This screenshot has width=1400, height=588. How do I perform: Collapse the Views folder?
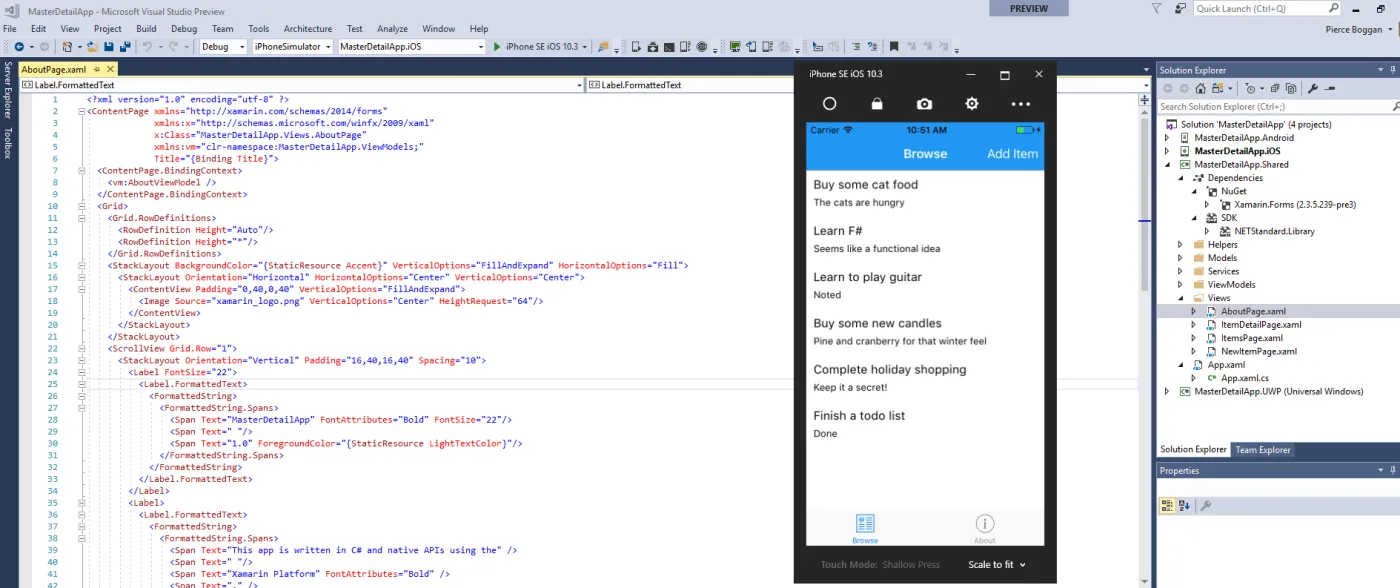[1181, 298]
